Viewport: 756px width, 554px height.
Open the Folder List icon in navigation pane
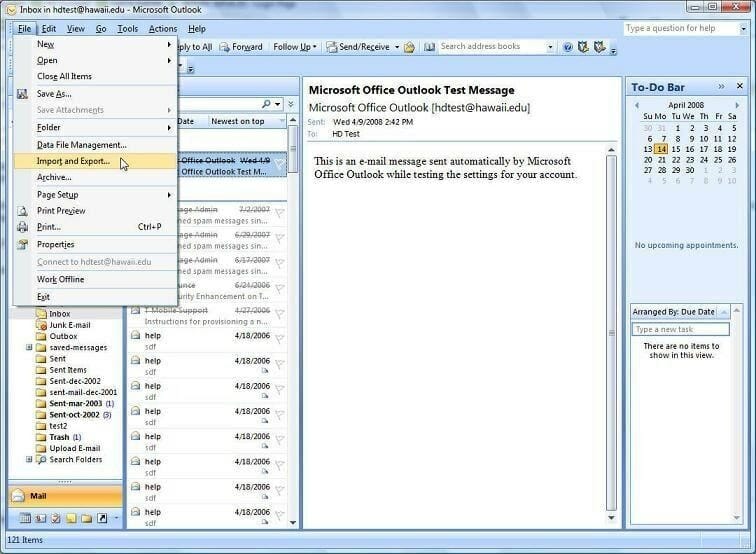pos(87,518)
